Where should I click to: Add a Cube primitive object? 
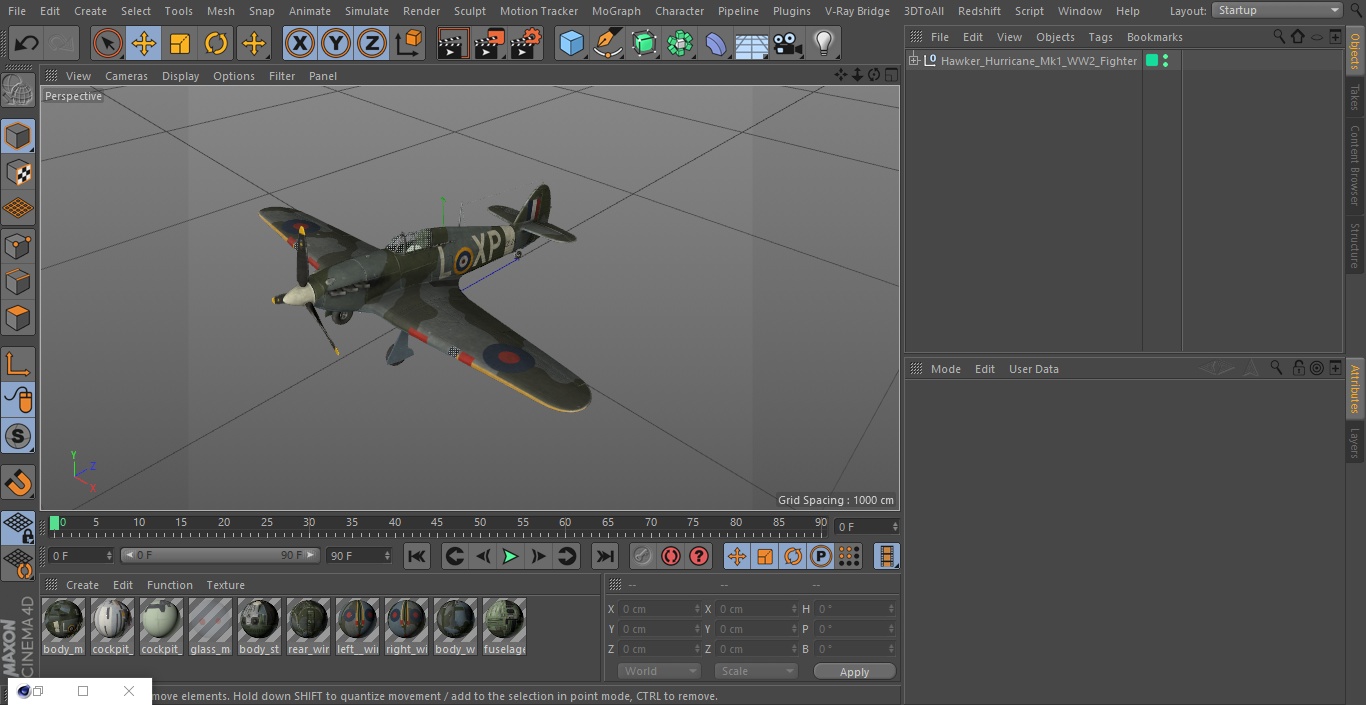coord(571,43)
